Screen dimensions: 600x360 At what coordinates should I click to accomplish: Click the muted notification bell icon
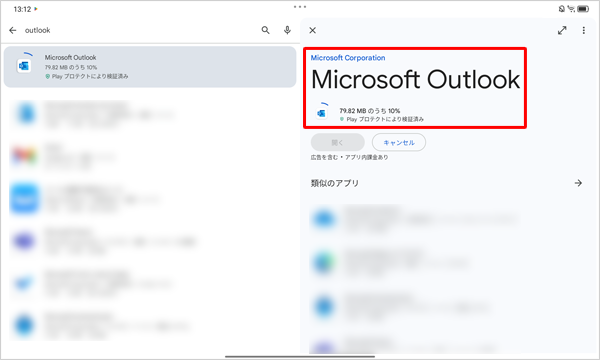tap(561, 9)
